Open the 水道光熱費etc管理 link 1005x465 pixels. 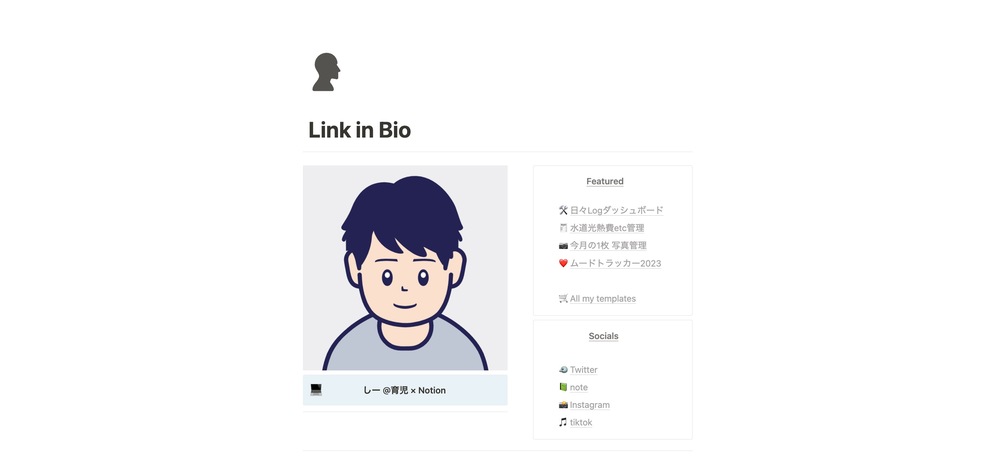tap(607, 228)
